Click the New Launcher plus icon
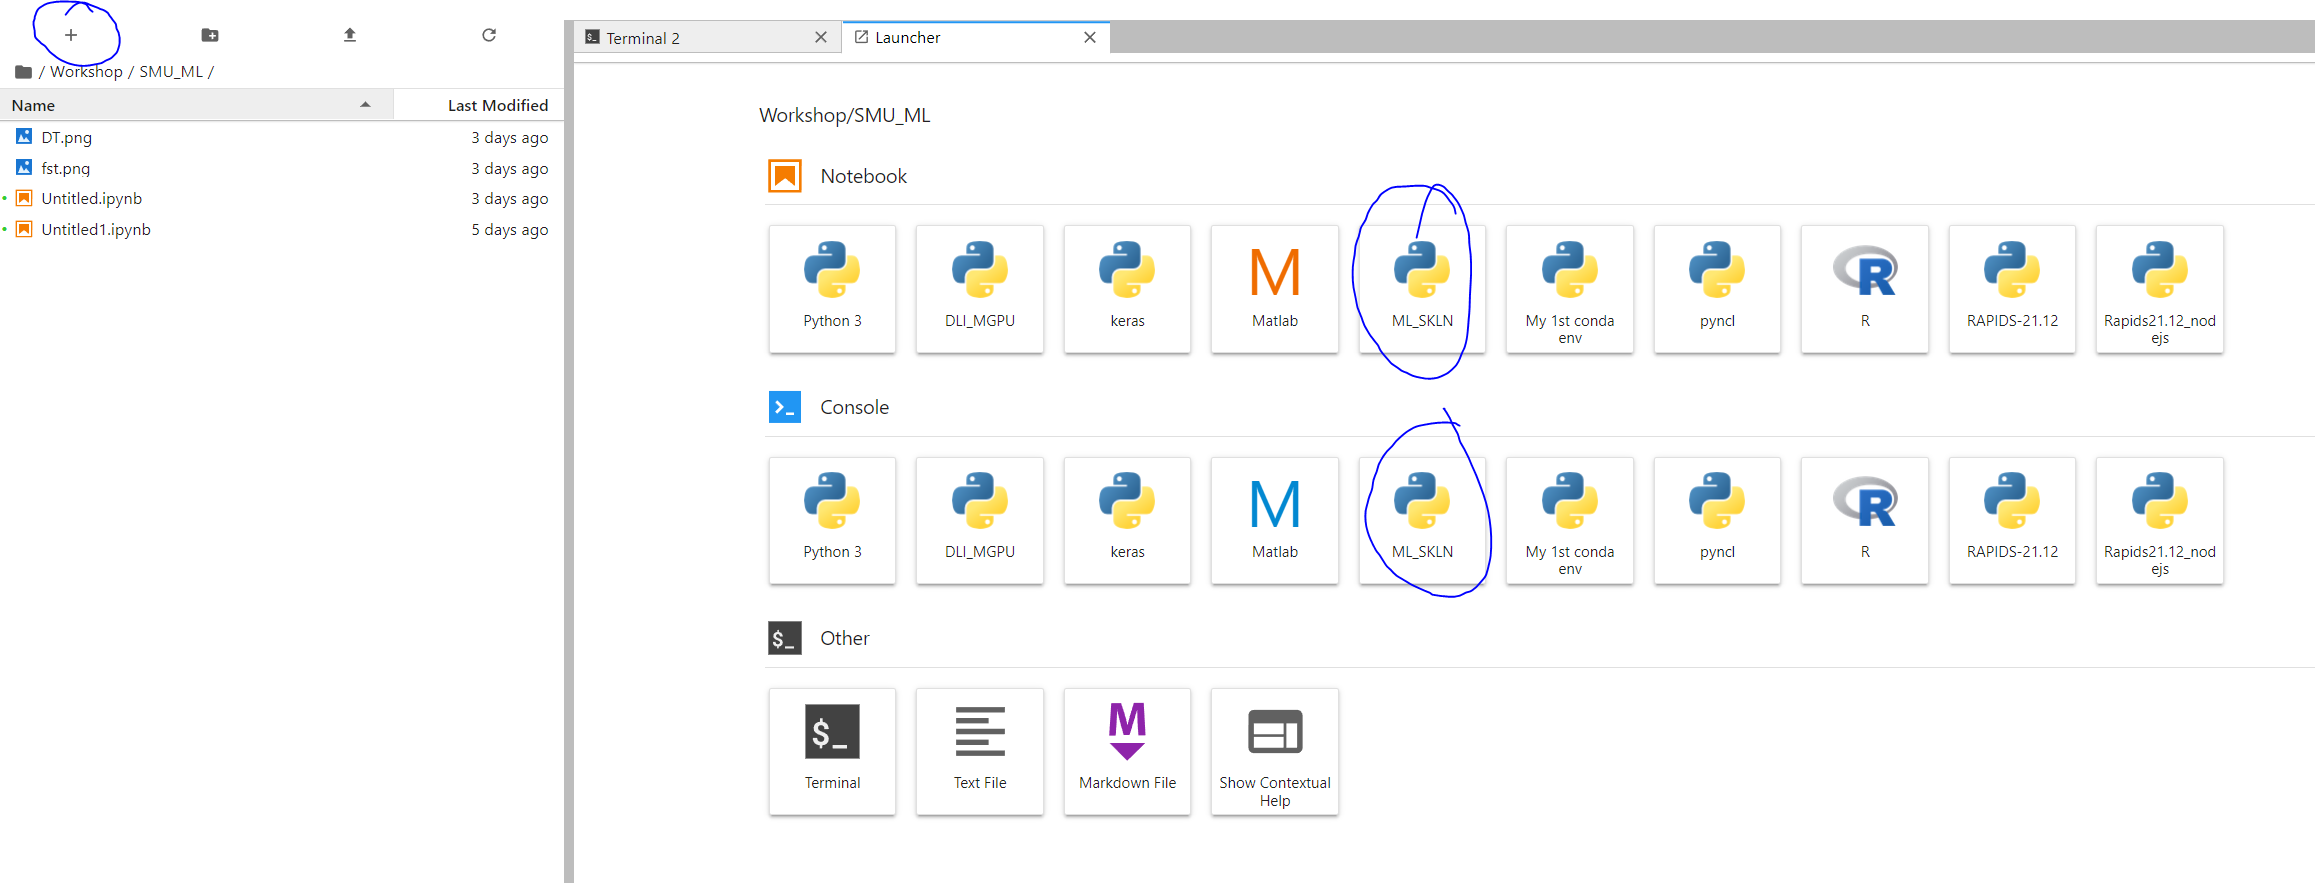This screenshot has width=2315, height=883. tap(71, 35)
